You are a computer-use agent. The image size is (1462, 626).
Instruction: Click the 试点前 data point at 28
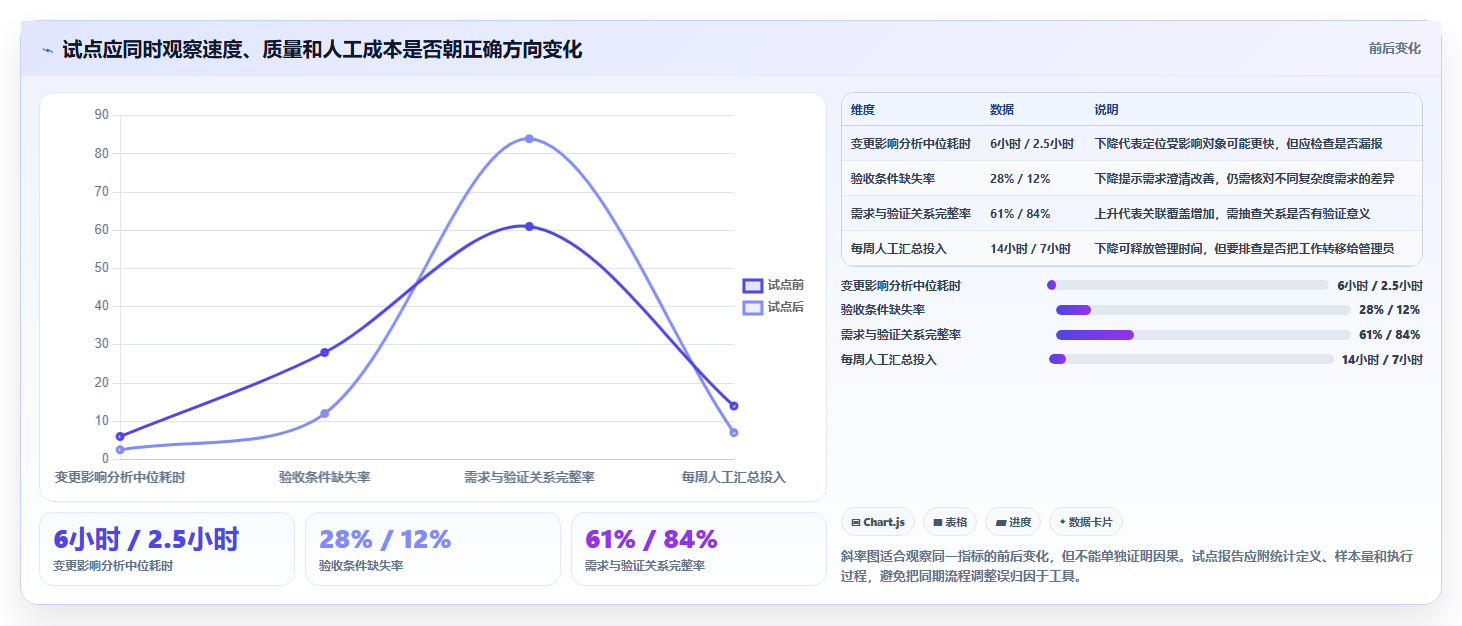coord(325,352)
